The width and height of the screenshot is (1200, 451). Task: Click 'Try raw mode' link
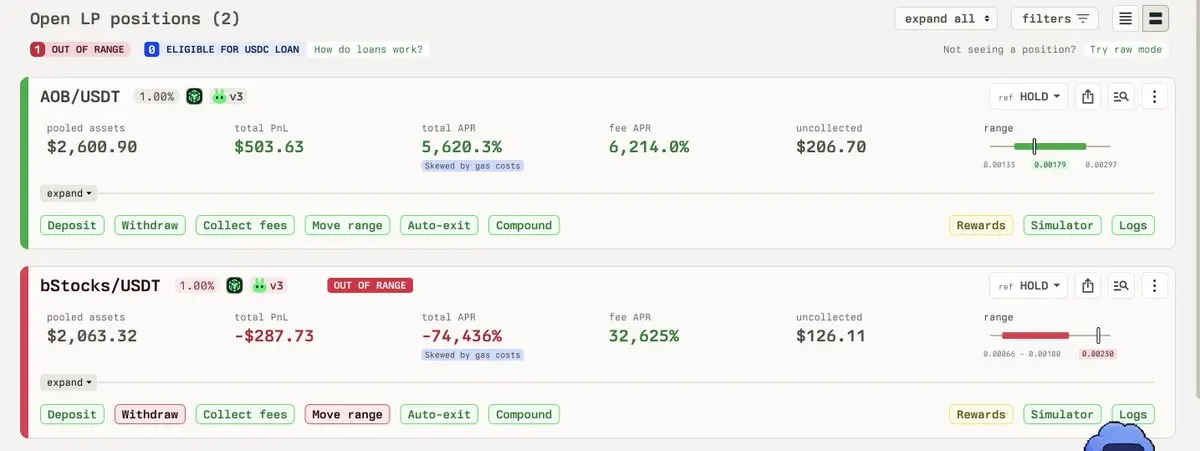(x=1126, y=49)
